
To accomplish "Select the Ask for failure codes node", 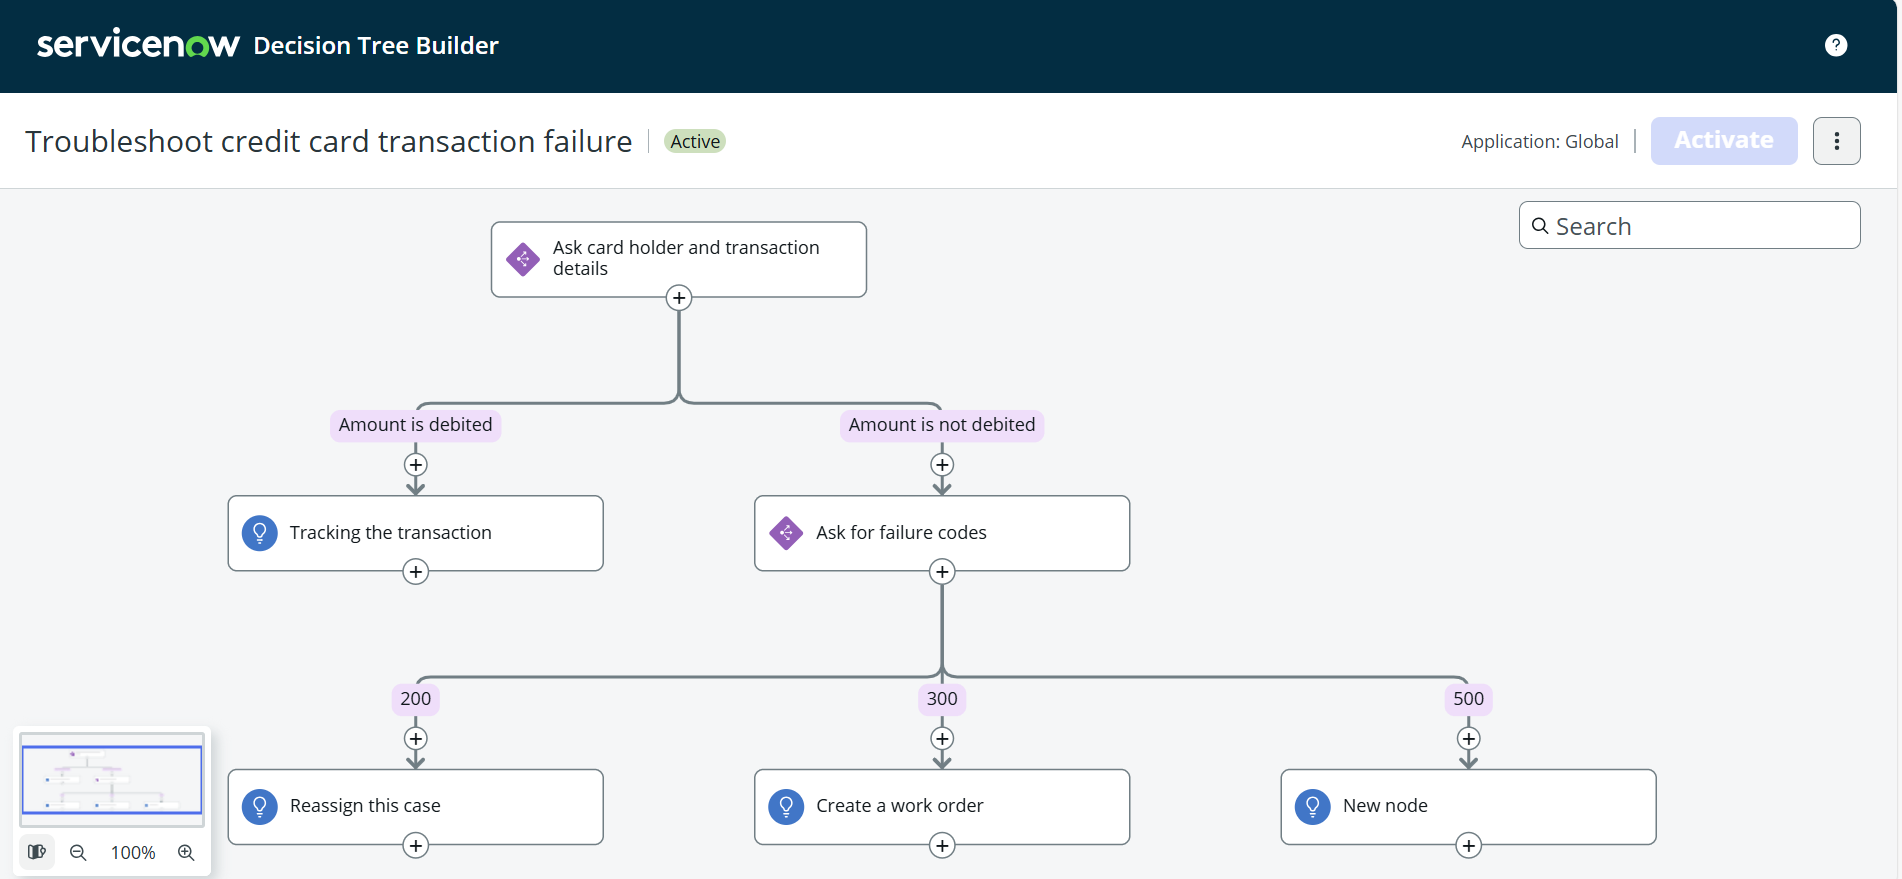I will click(x=942, y=533).
